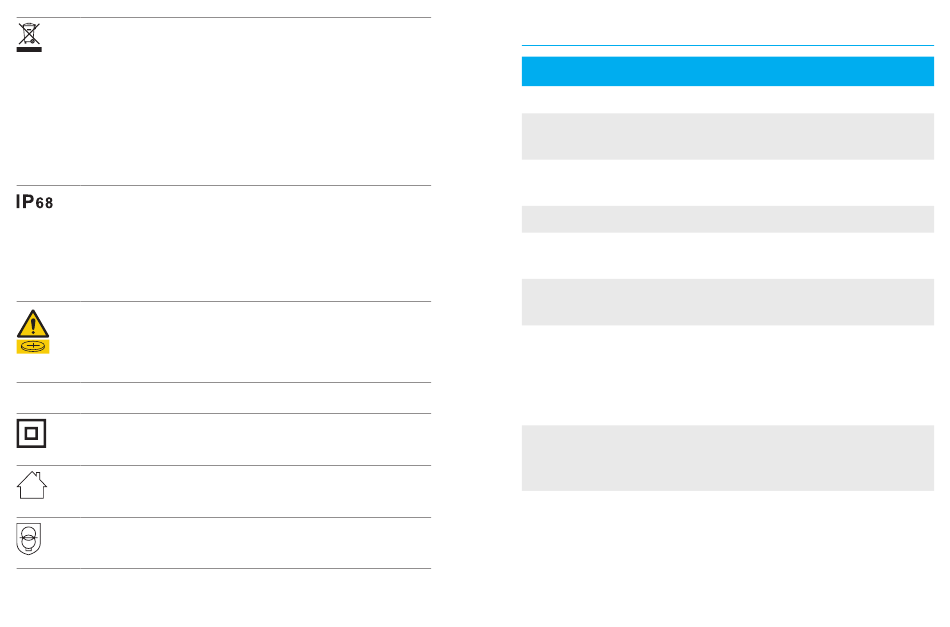This screenshot has width=950, height=627.
Task: Click the inner square of the double-square icon
Action: [x=32, y=433]
